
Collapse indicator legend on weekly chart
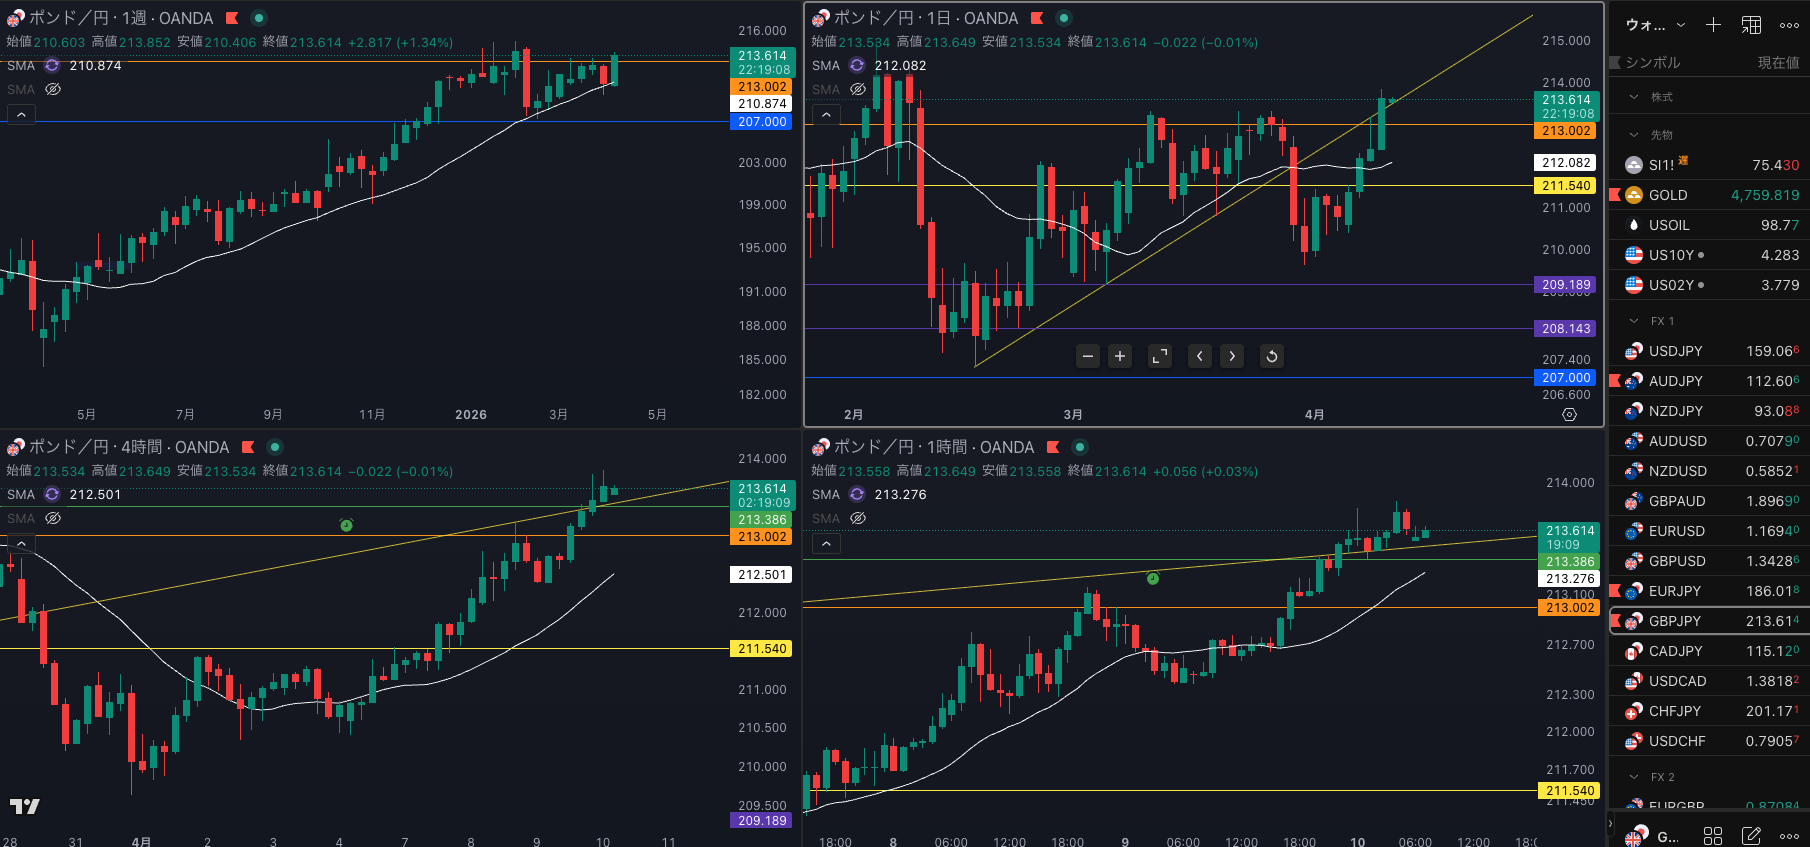21,115
